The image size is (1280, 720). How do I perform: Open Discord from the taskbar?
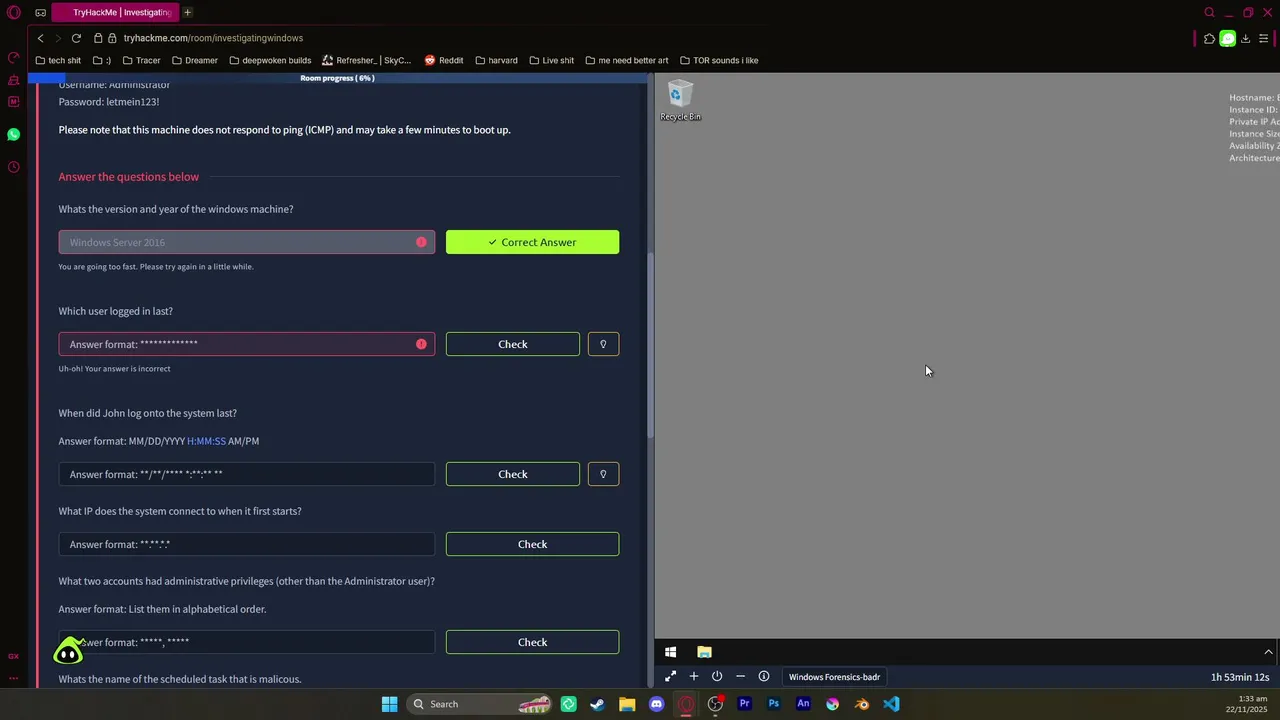pos(656,704)
